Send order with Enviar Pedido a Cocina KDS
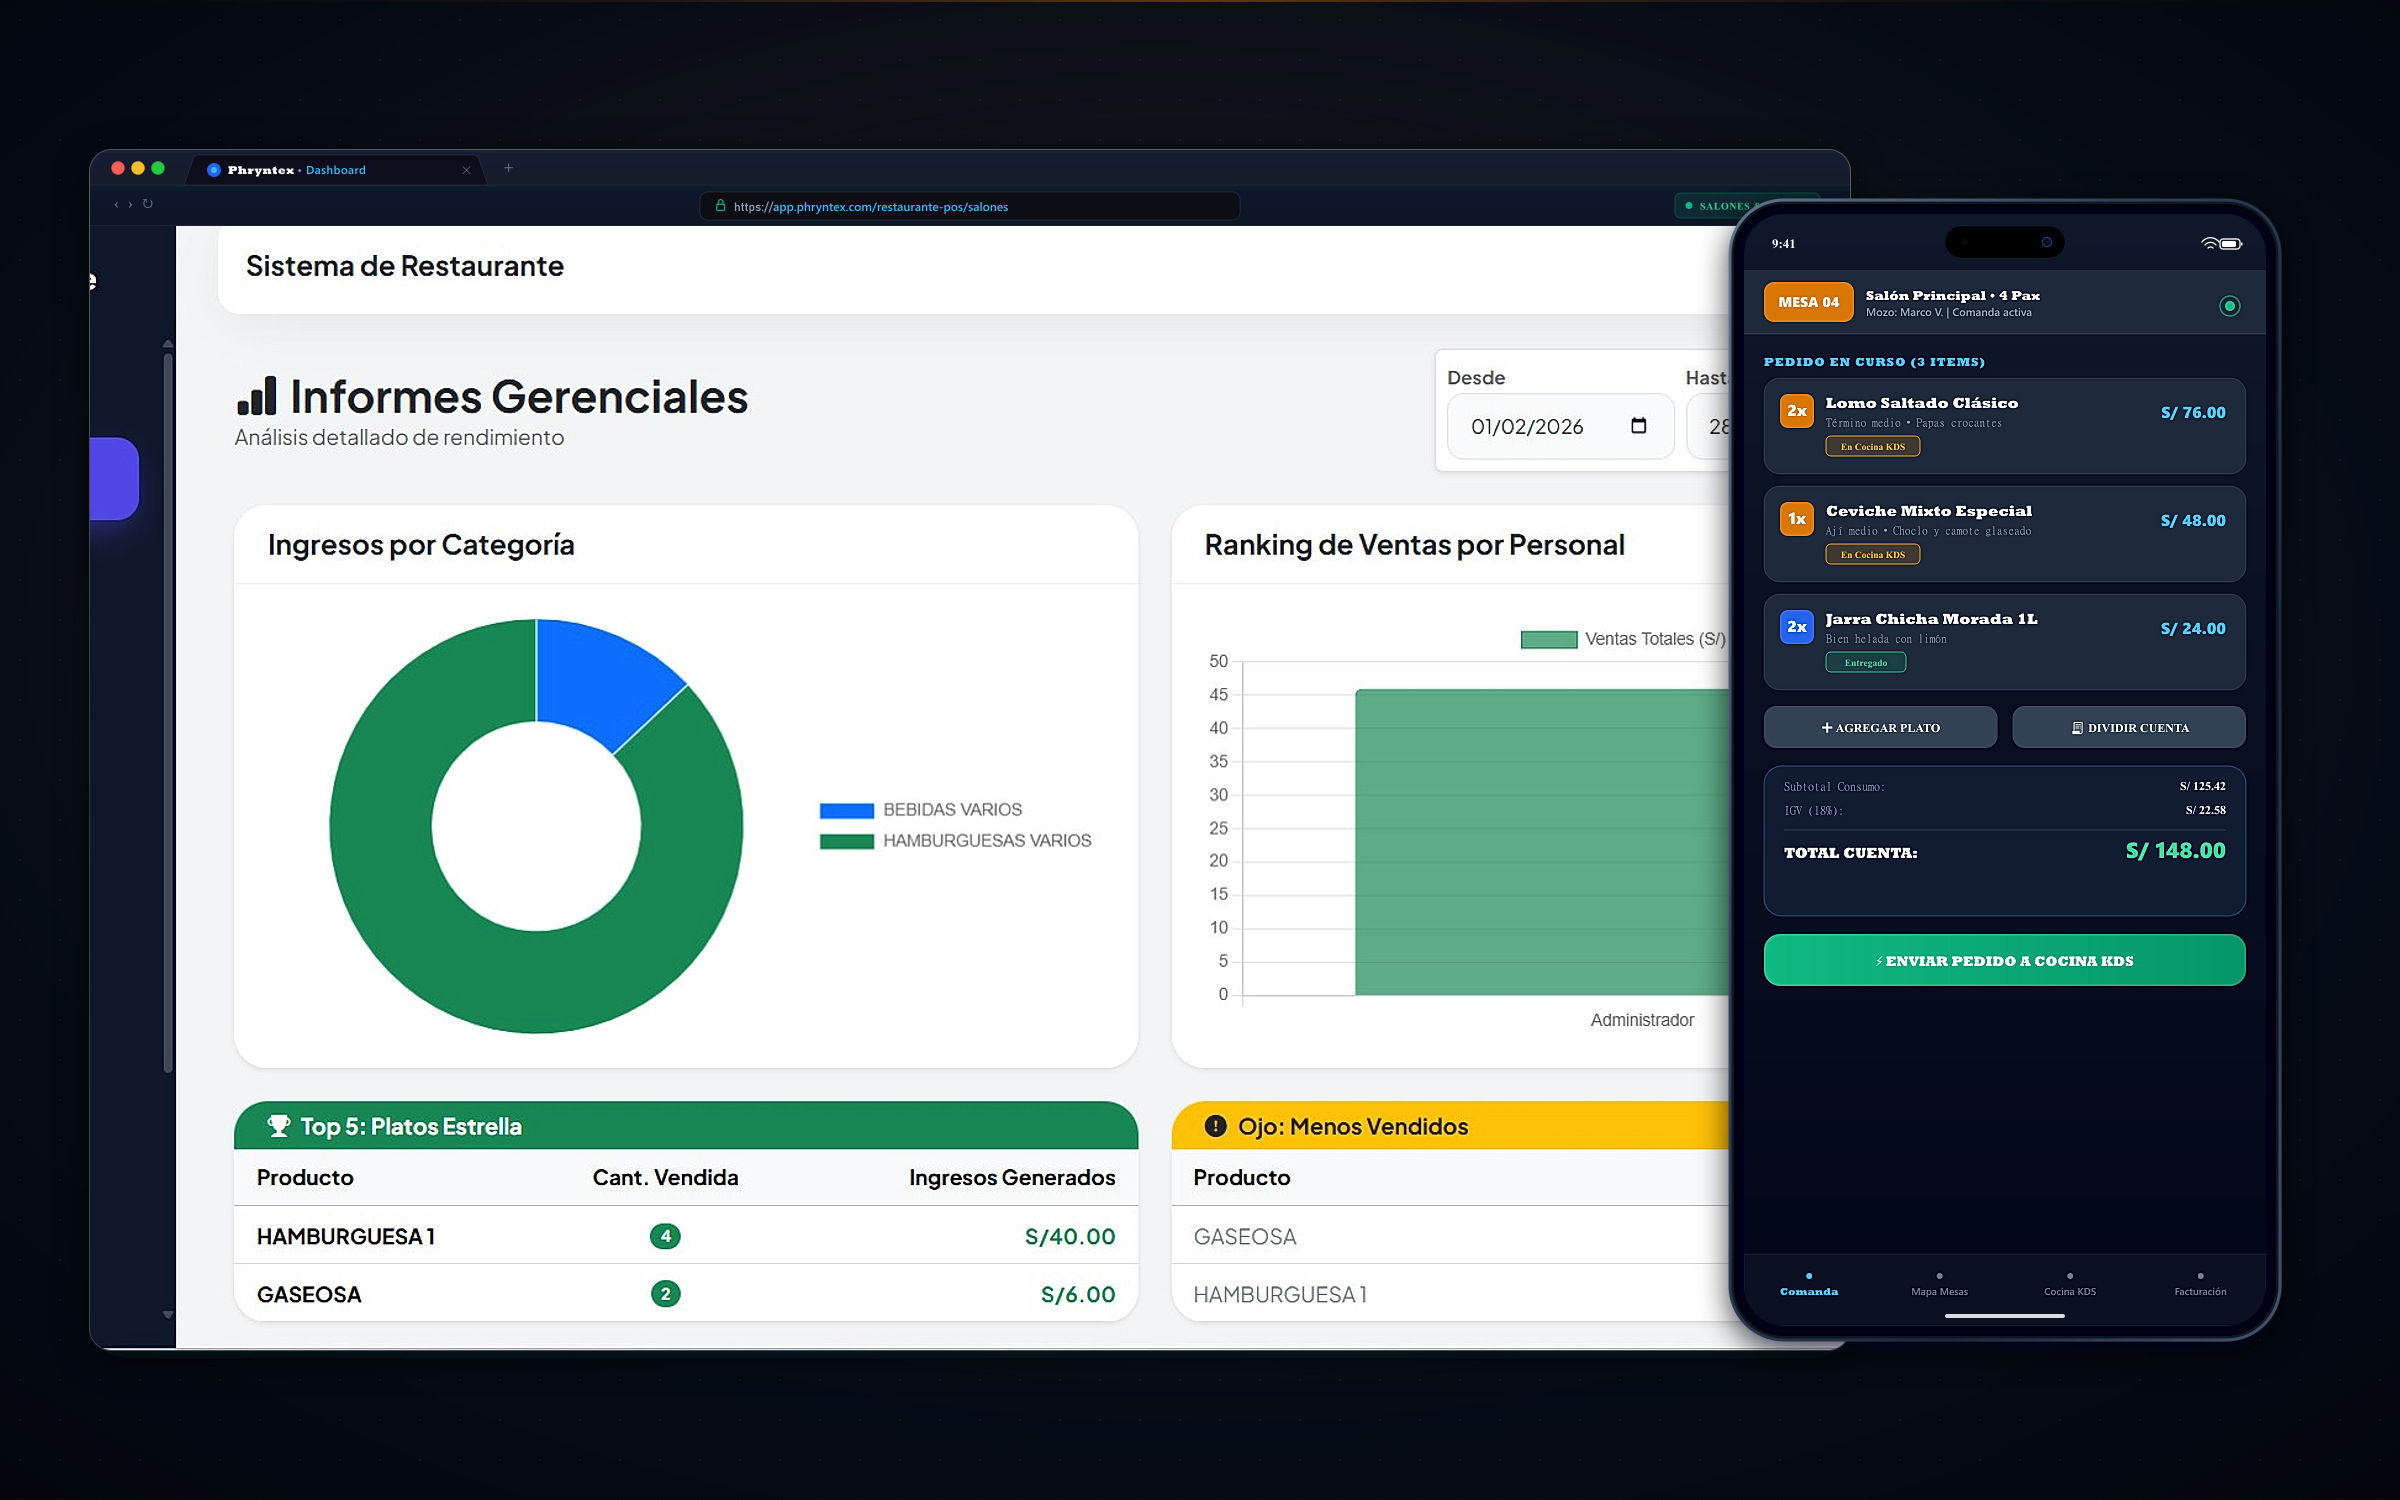The image size is (2400, 1500). click(2004, 960)
